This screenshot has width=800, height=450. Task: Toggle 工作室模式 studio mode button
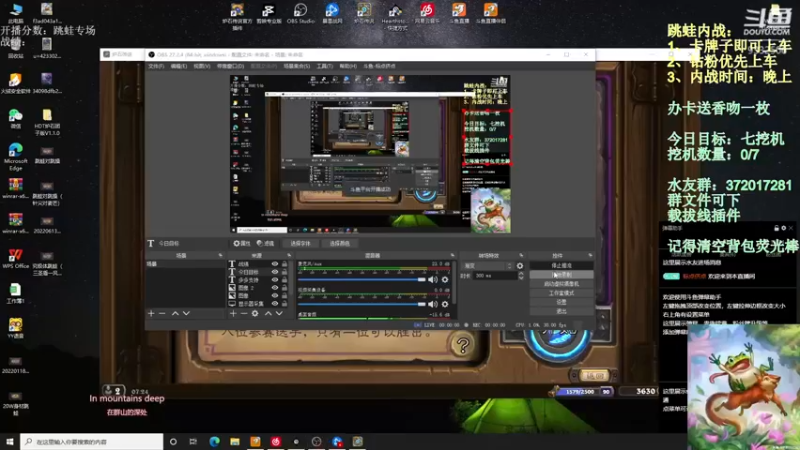(x=561, y=293)
